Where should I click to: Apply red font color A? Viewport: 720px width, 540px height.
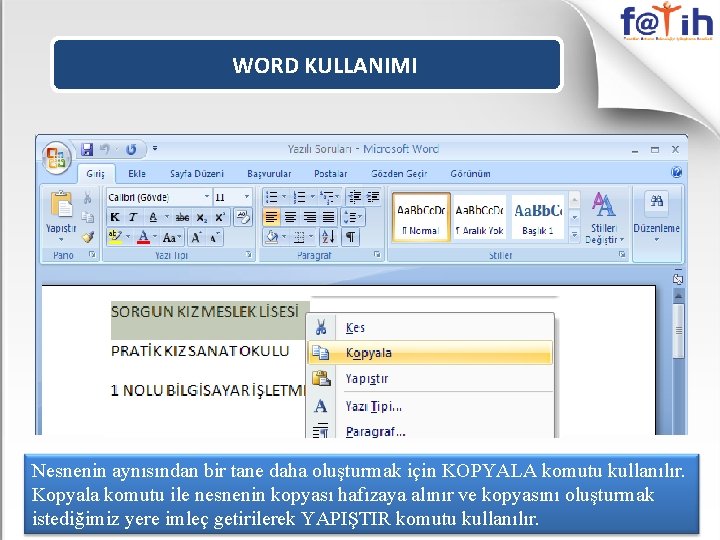coord(143,237)
